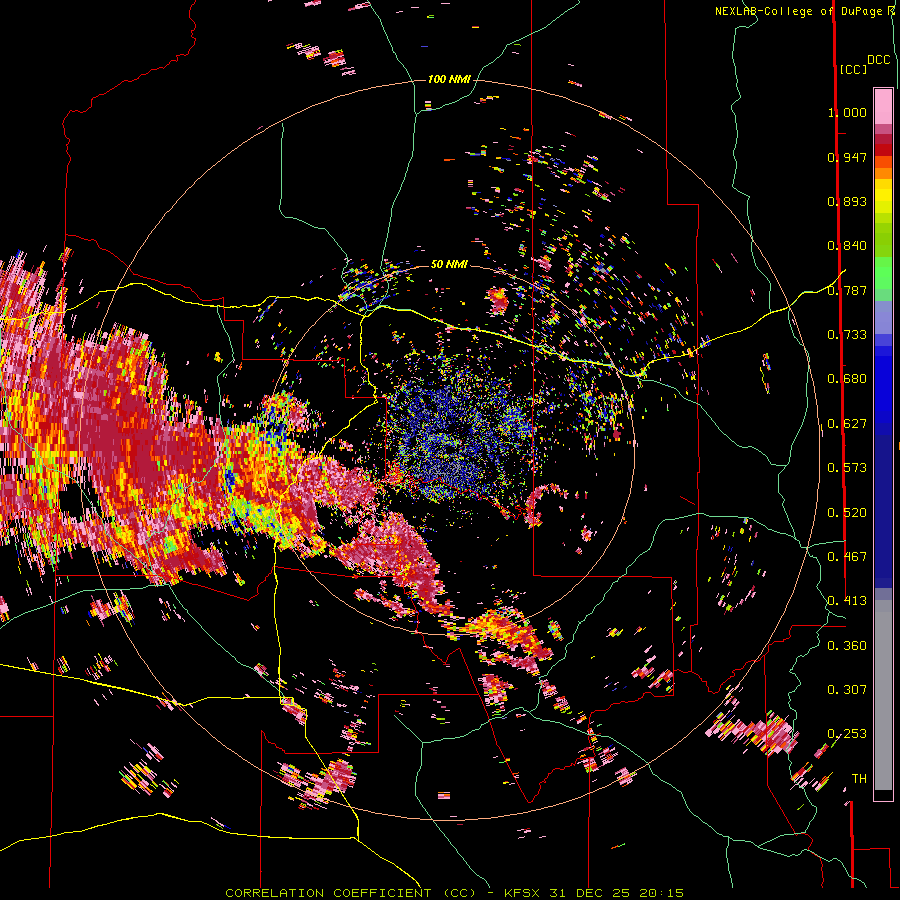Select the 0.413 legend value
This screenshot has height=900, width=900.
click(847, 601)
